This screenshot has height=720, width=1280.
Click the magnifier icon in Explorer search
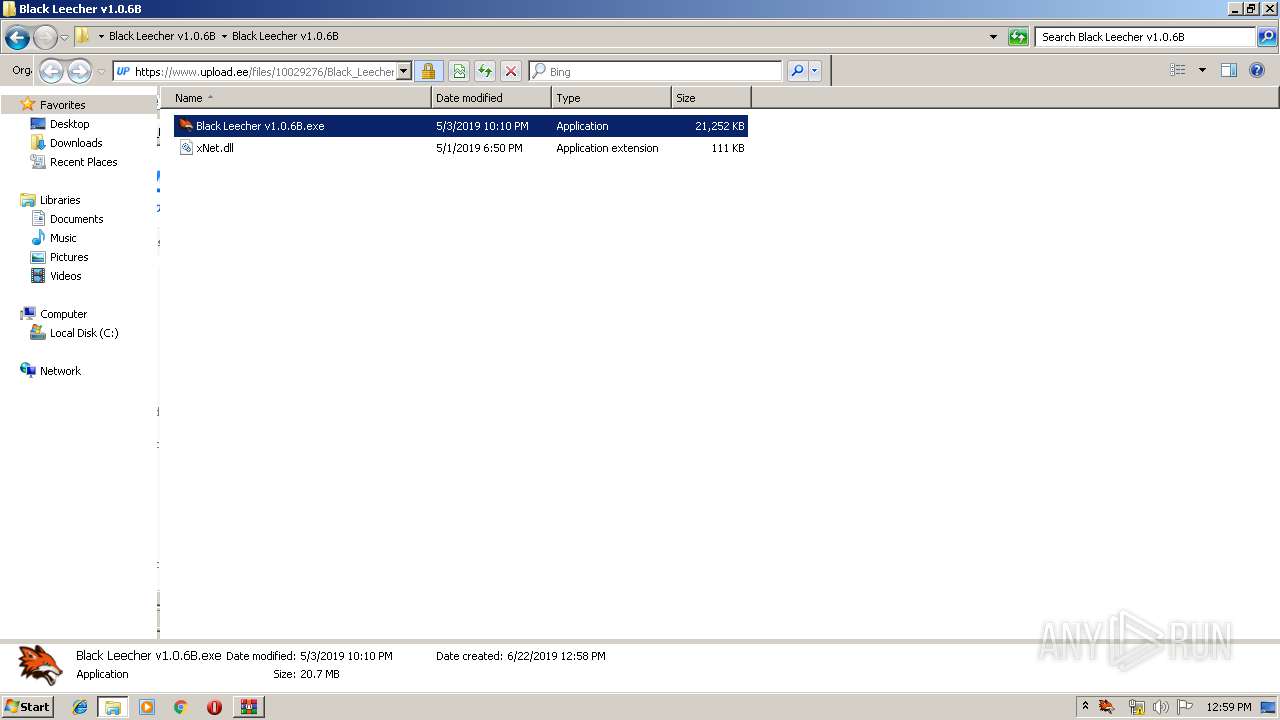pyautogui.click(x=1267, y=37)
